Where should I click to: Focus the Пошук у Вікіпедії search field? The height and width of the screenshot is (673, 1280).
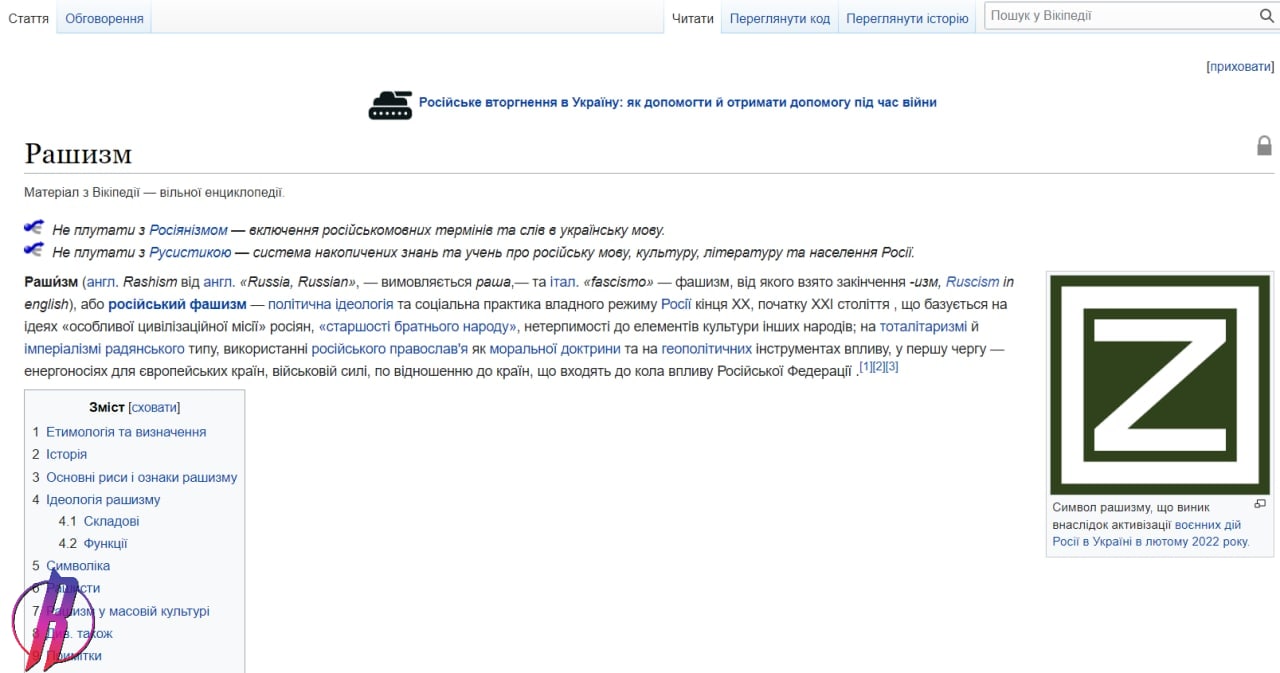(1120, 16)
